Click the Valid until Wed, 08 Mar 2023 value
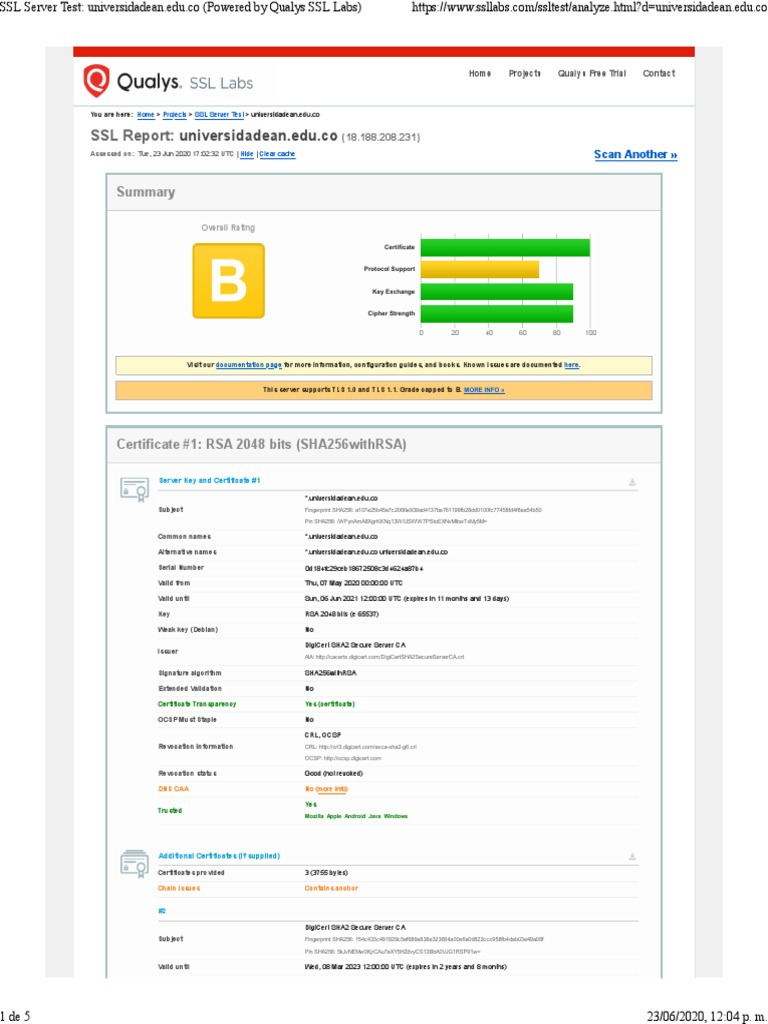Image resolution: width=768 pixels, height=1024 pixels. (x=406, y=967)
